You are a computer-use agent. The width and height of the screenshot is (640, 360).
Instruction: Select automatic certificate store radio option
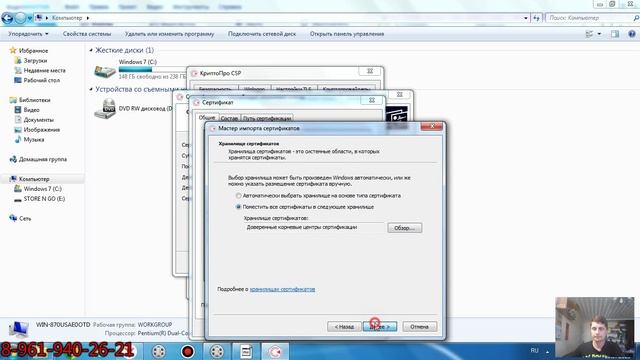238,196
